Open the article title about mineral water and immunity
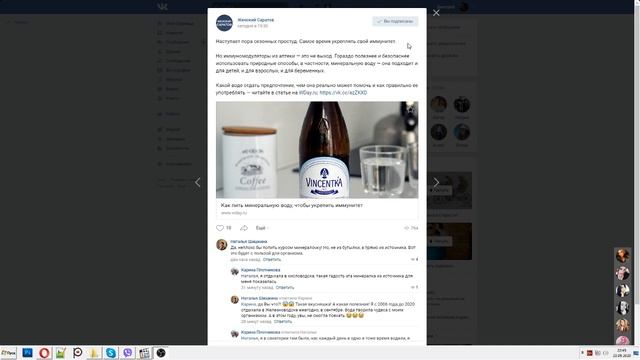640x360 pixels. (x=291, y=205)
